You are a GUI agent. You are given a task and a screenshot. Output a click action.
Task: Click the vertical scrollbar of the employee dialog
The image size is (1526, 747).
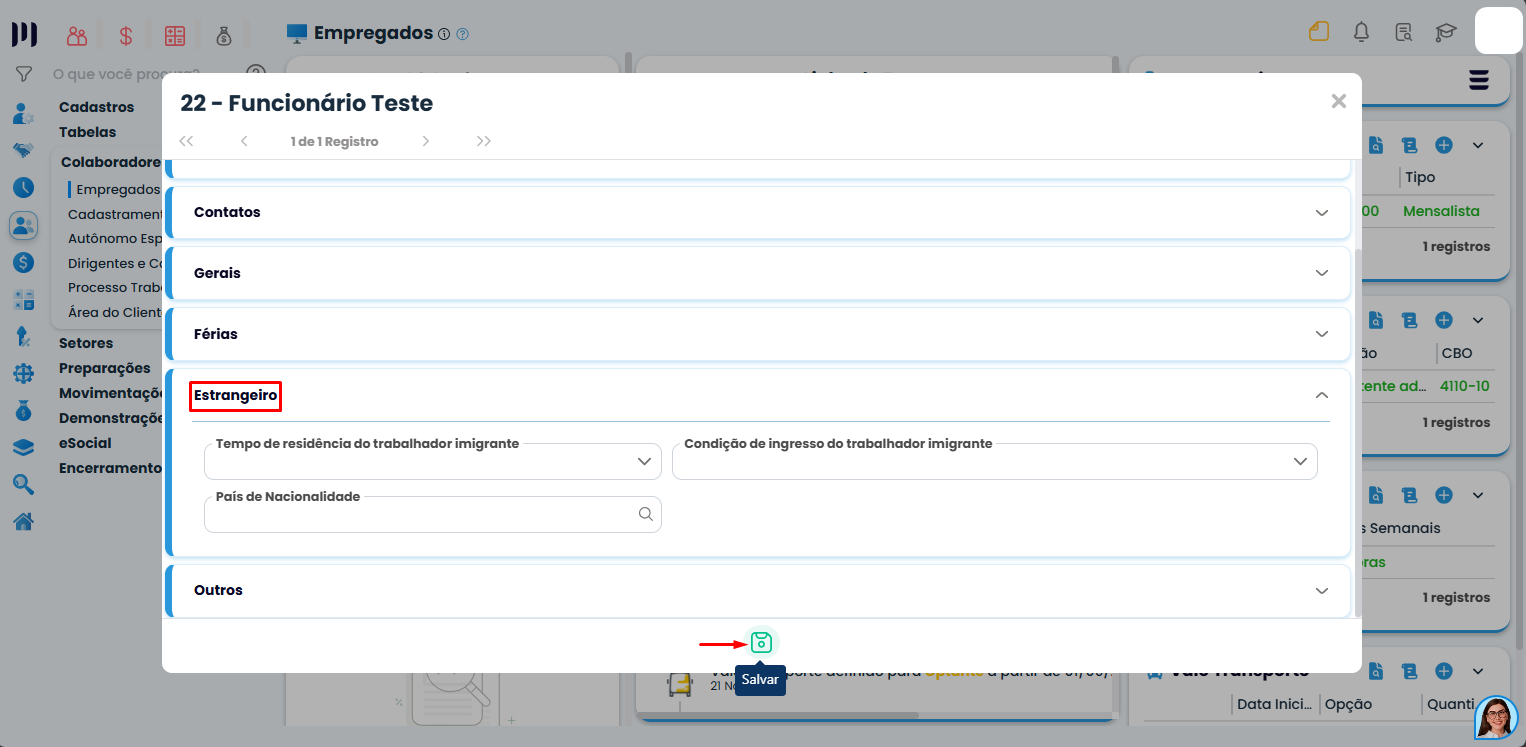pyautogui.click(x=1357, y=432)
